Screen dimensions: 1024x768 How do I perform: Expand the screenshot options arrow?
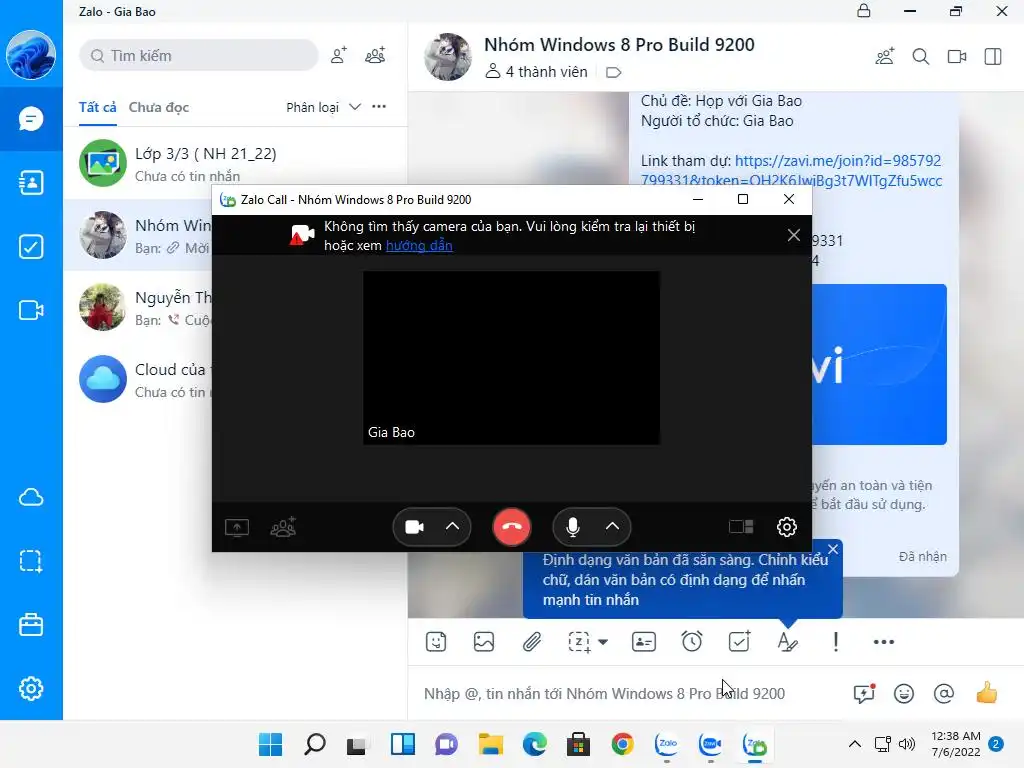pyautogui.click(x=603, y=642)
